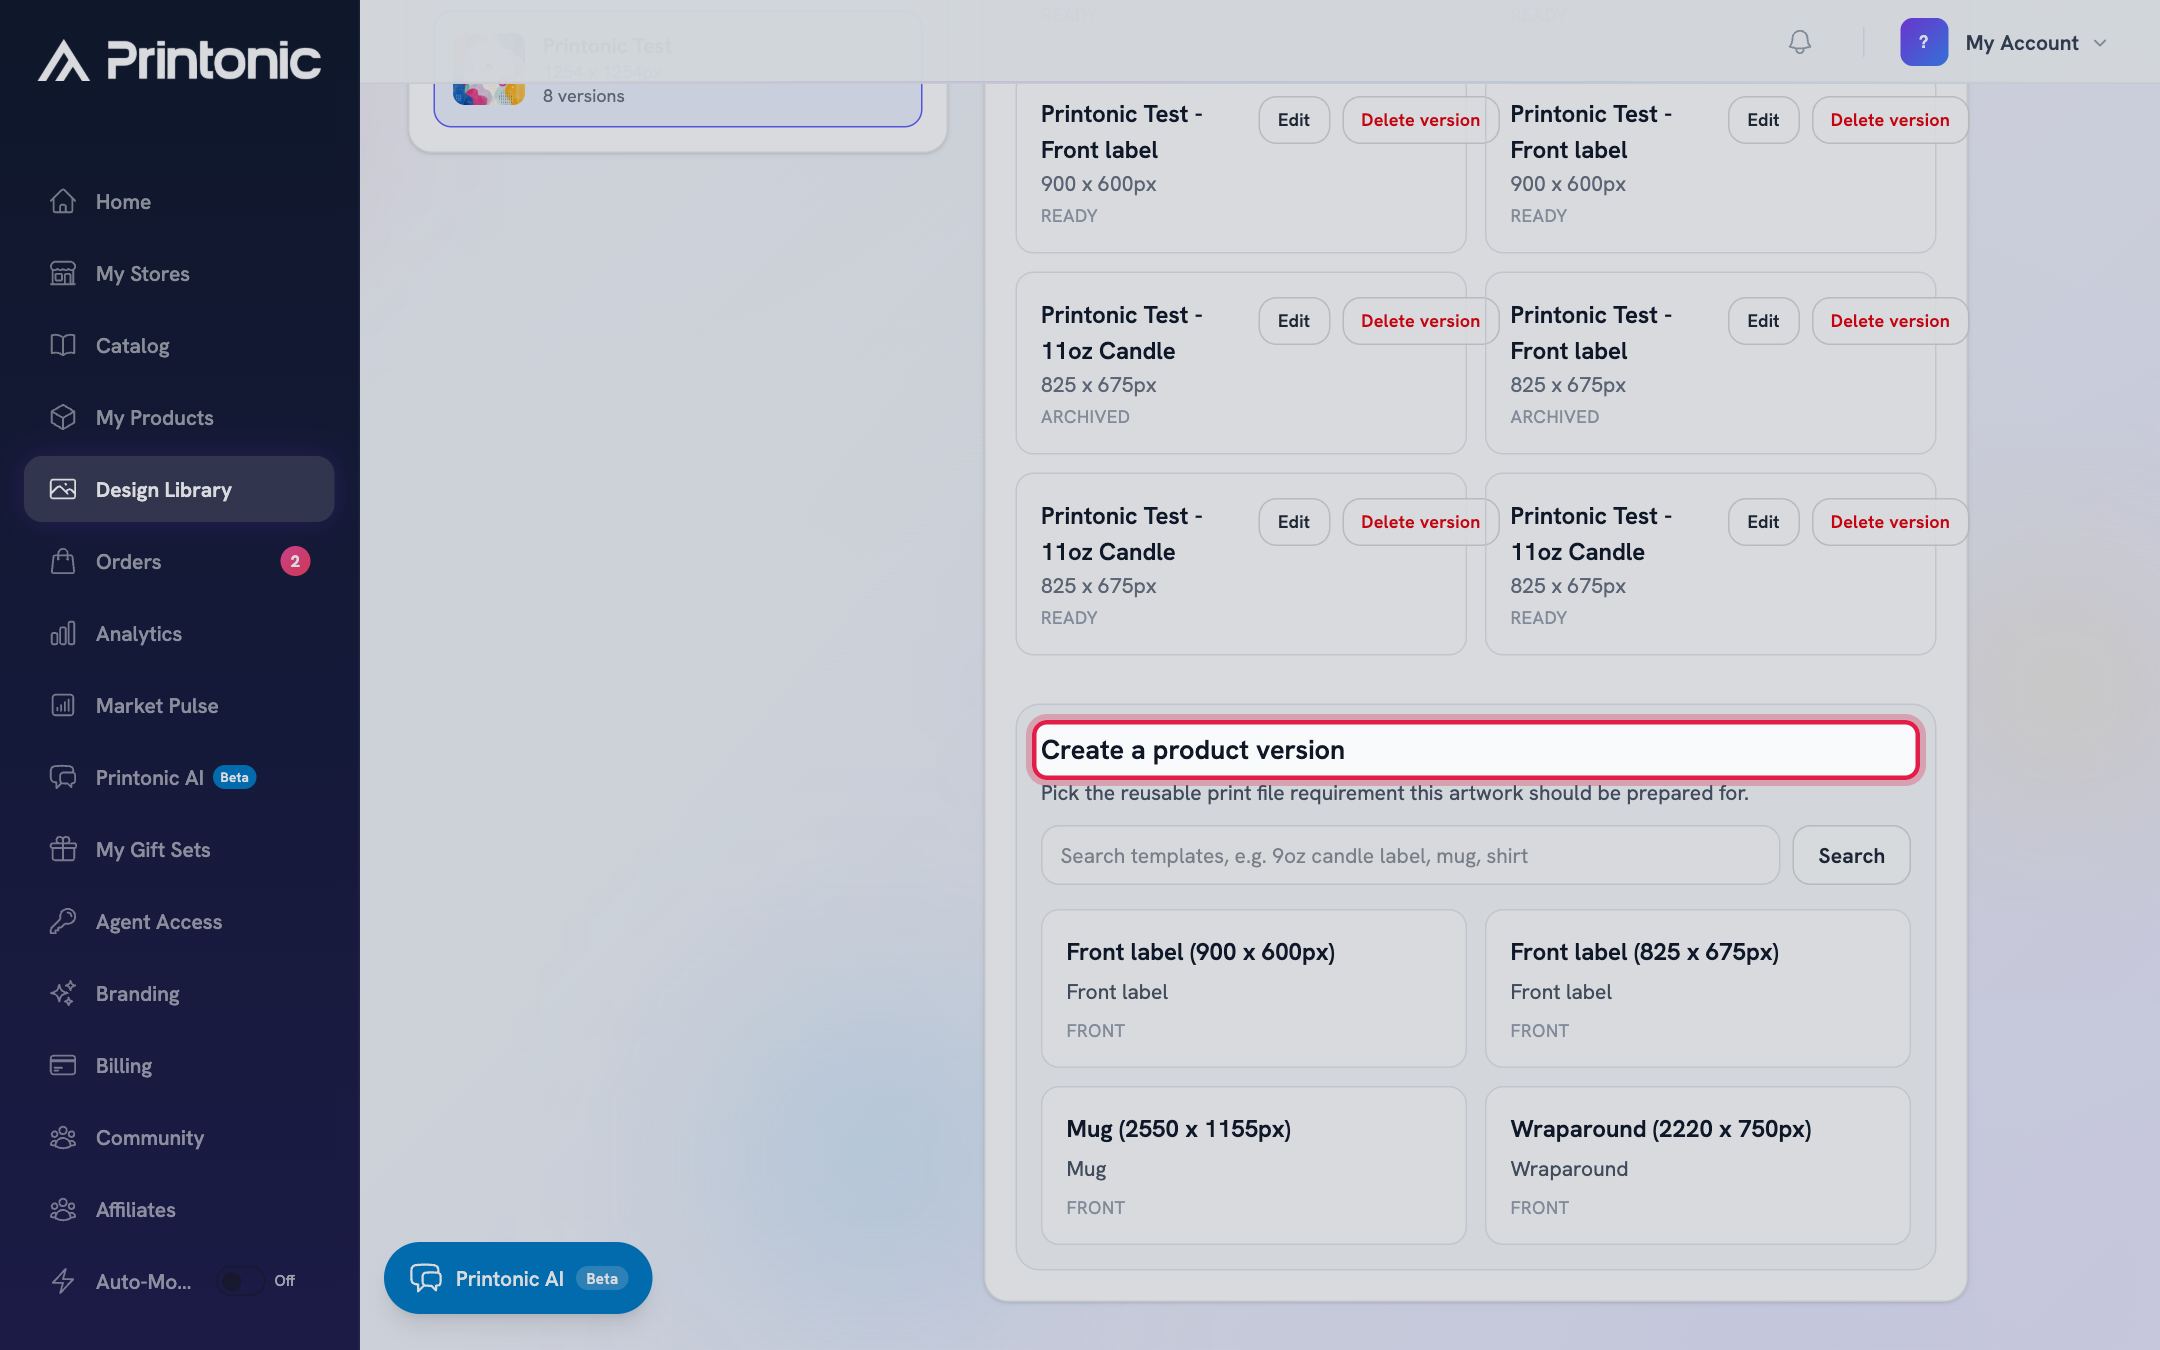Open floating Printonic AI Beta button
Viewport: 2160px width, 1350px height.
[x=518, y=1278]
